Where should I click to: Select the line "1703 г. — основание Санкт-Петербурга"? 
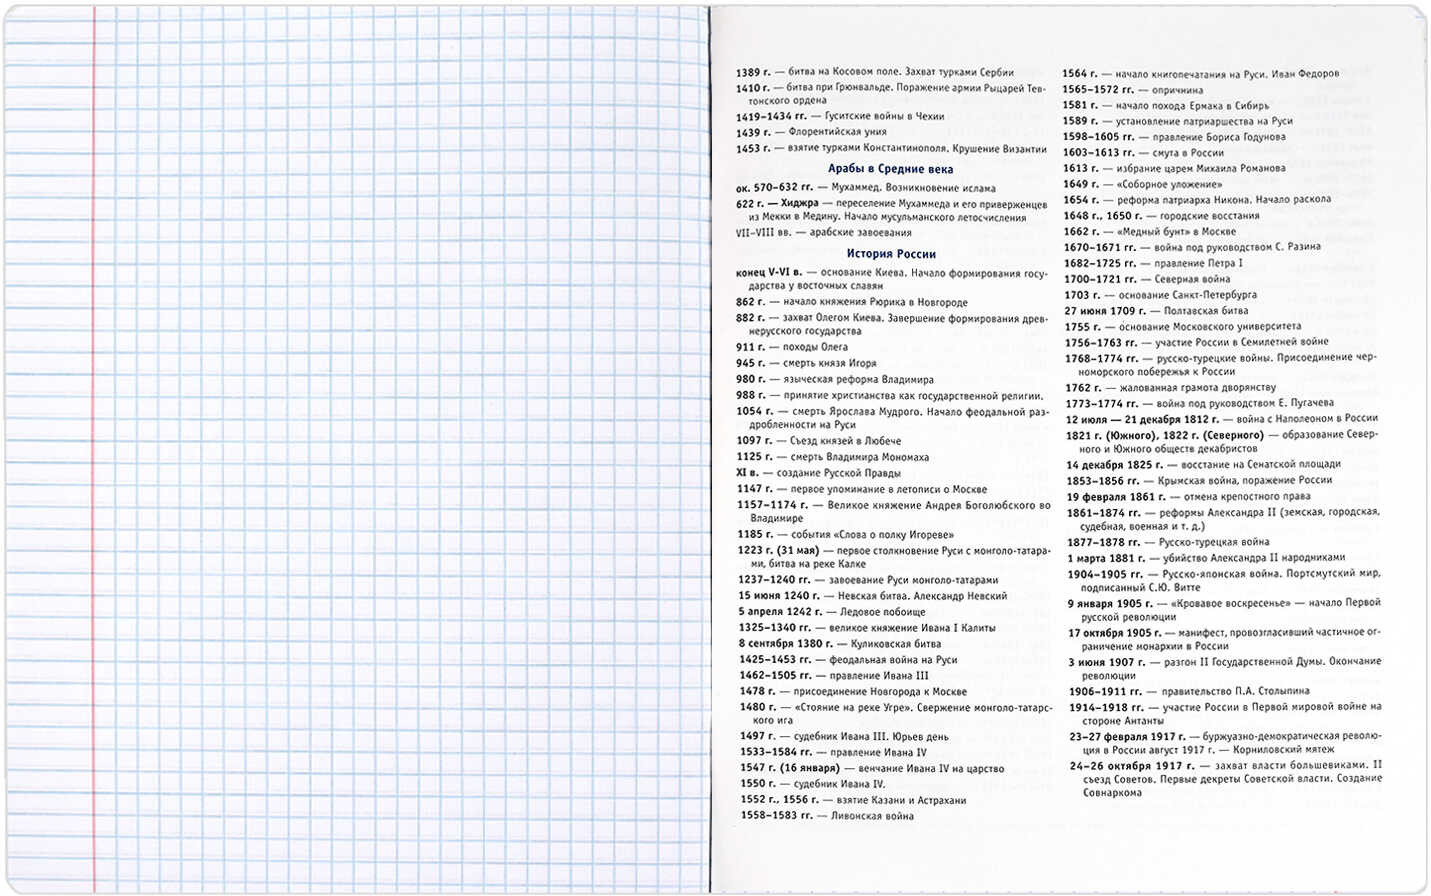[x=1160, y=295]
